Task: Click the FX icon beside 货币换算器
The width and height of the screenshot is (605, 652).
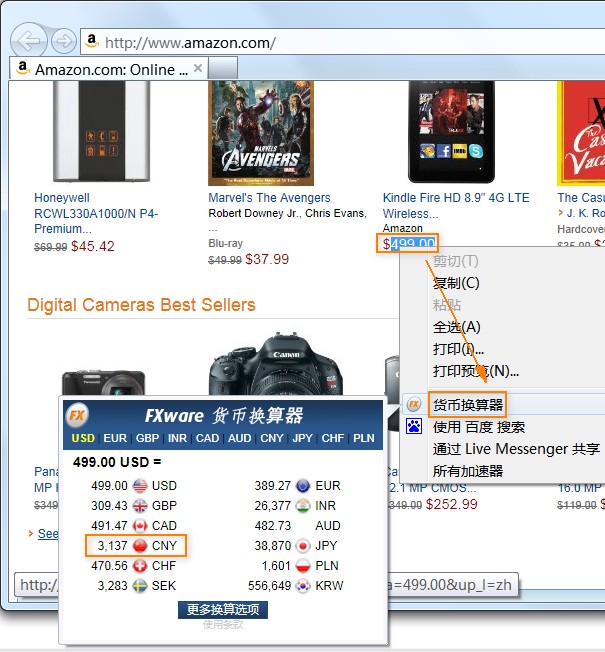Action: click(x=414, y=404)
